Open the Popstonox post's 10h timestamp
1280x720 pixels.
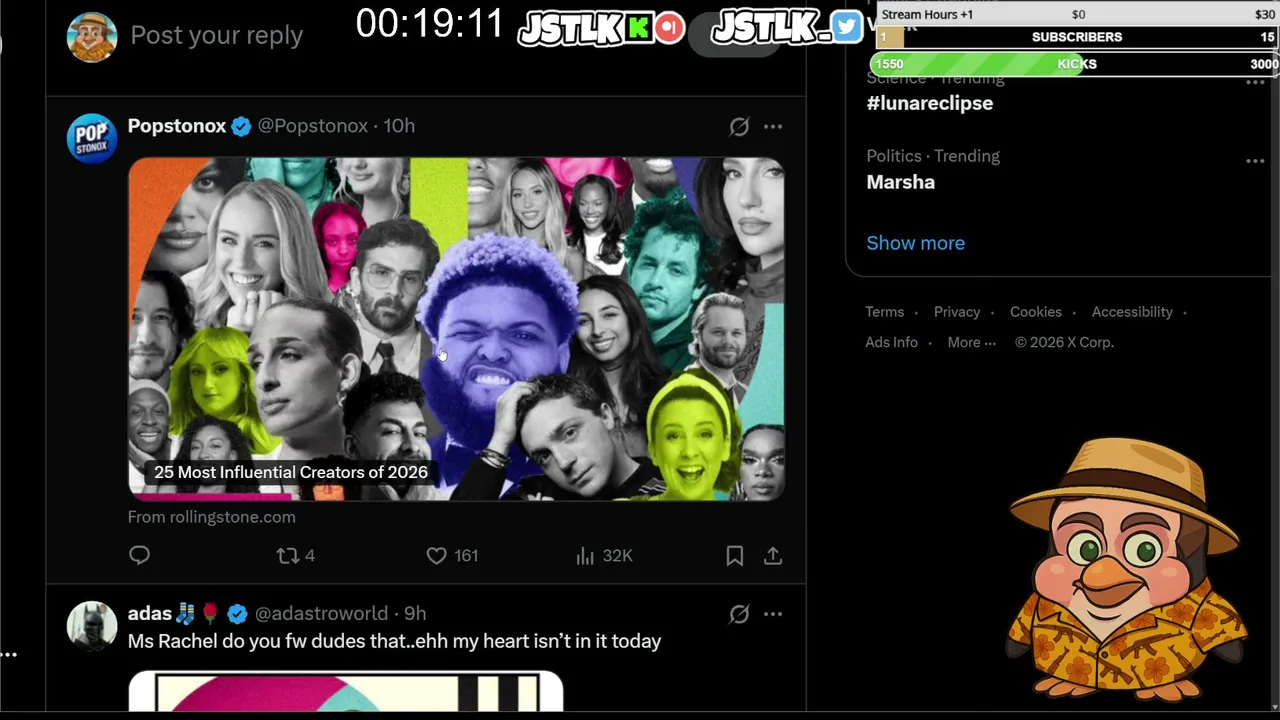tap(399, 126)
